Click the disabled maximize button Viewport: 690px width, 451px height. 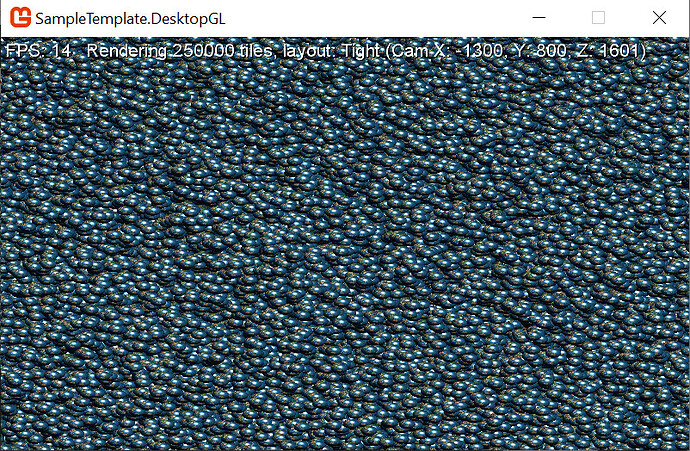[x=598, y=18]
